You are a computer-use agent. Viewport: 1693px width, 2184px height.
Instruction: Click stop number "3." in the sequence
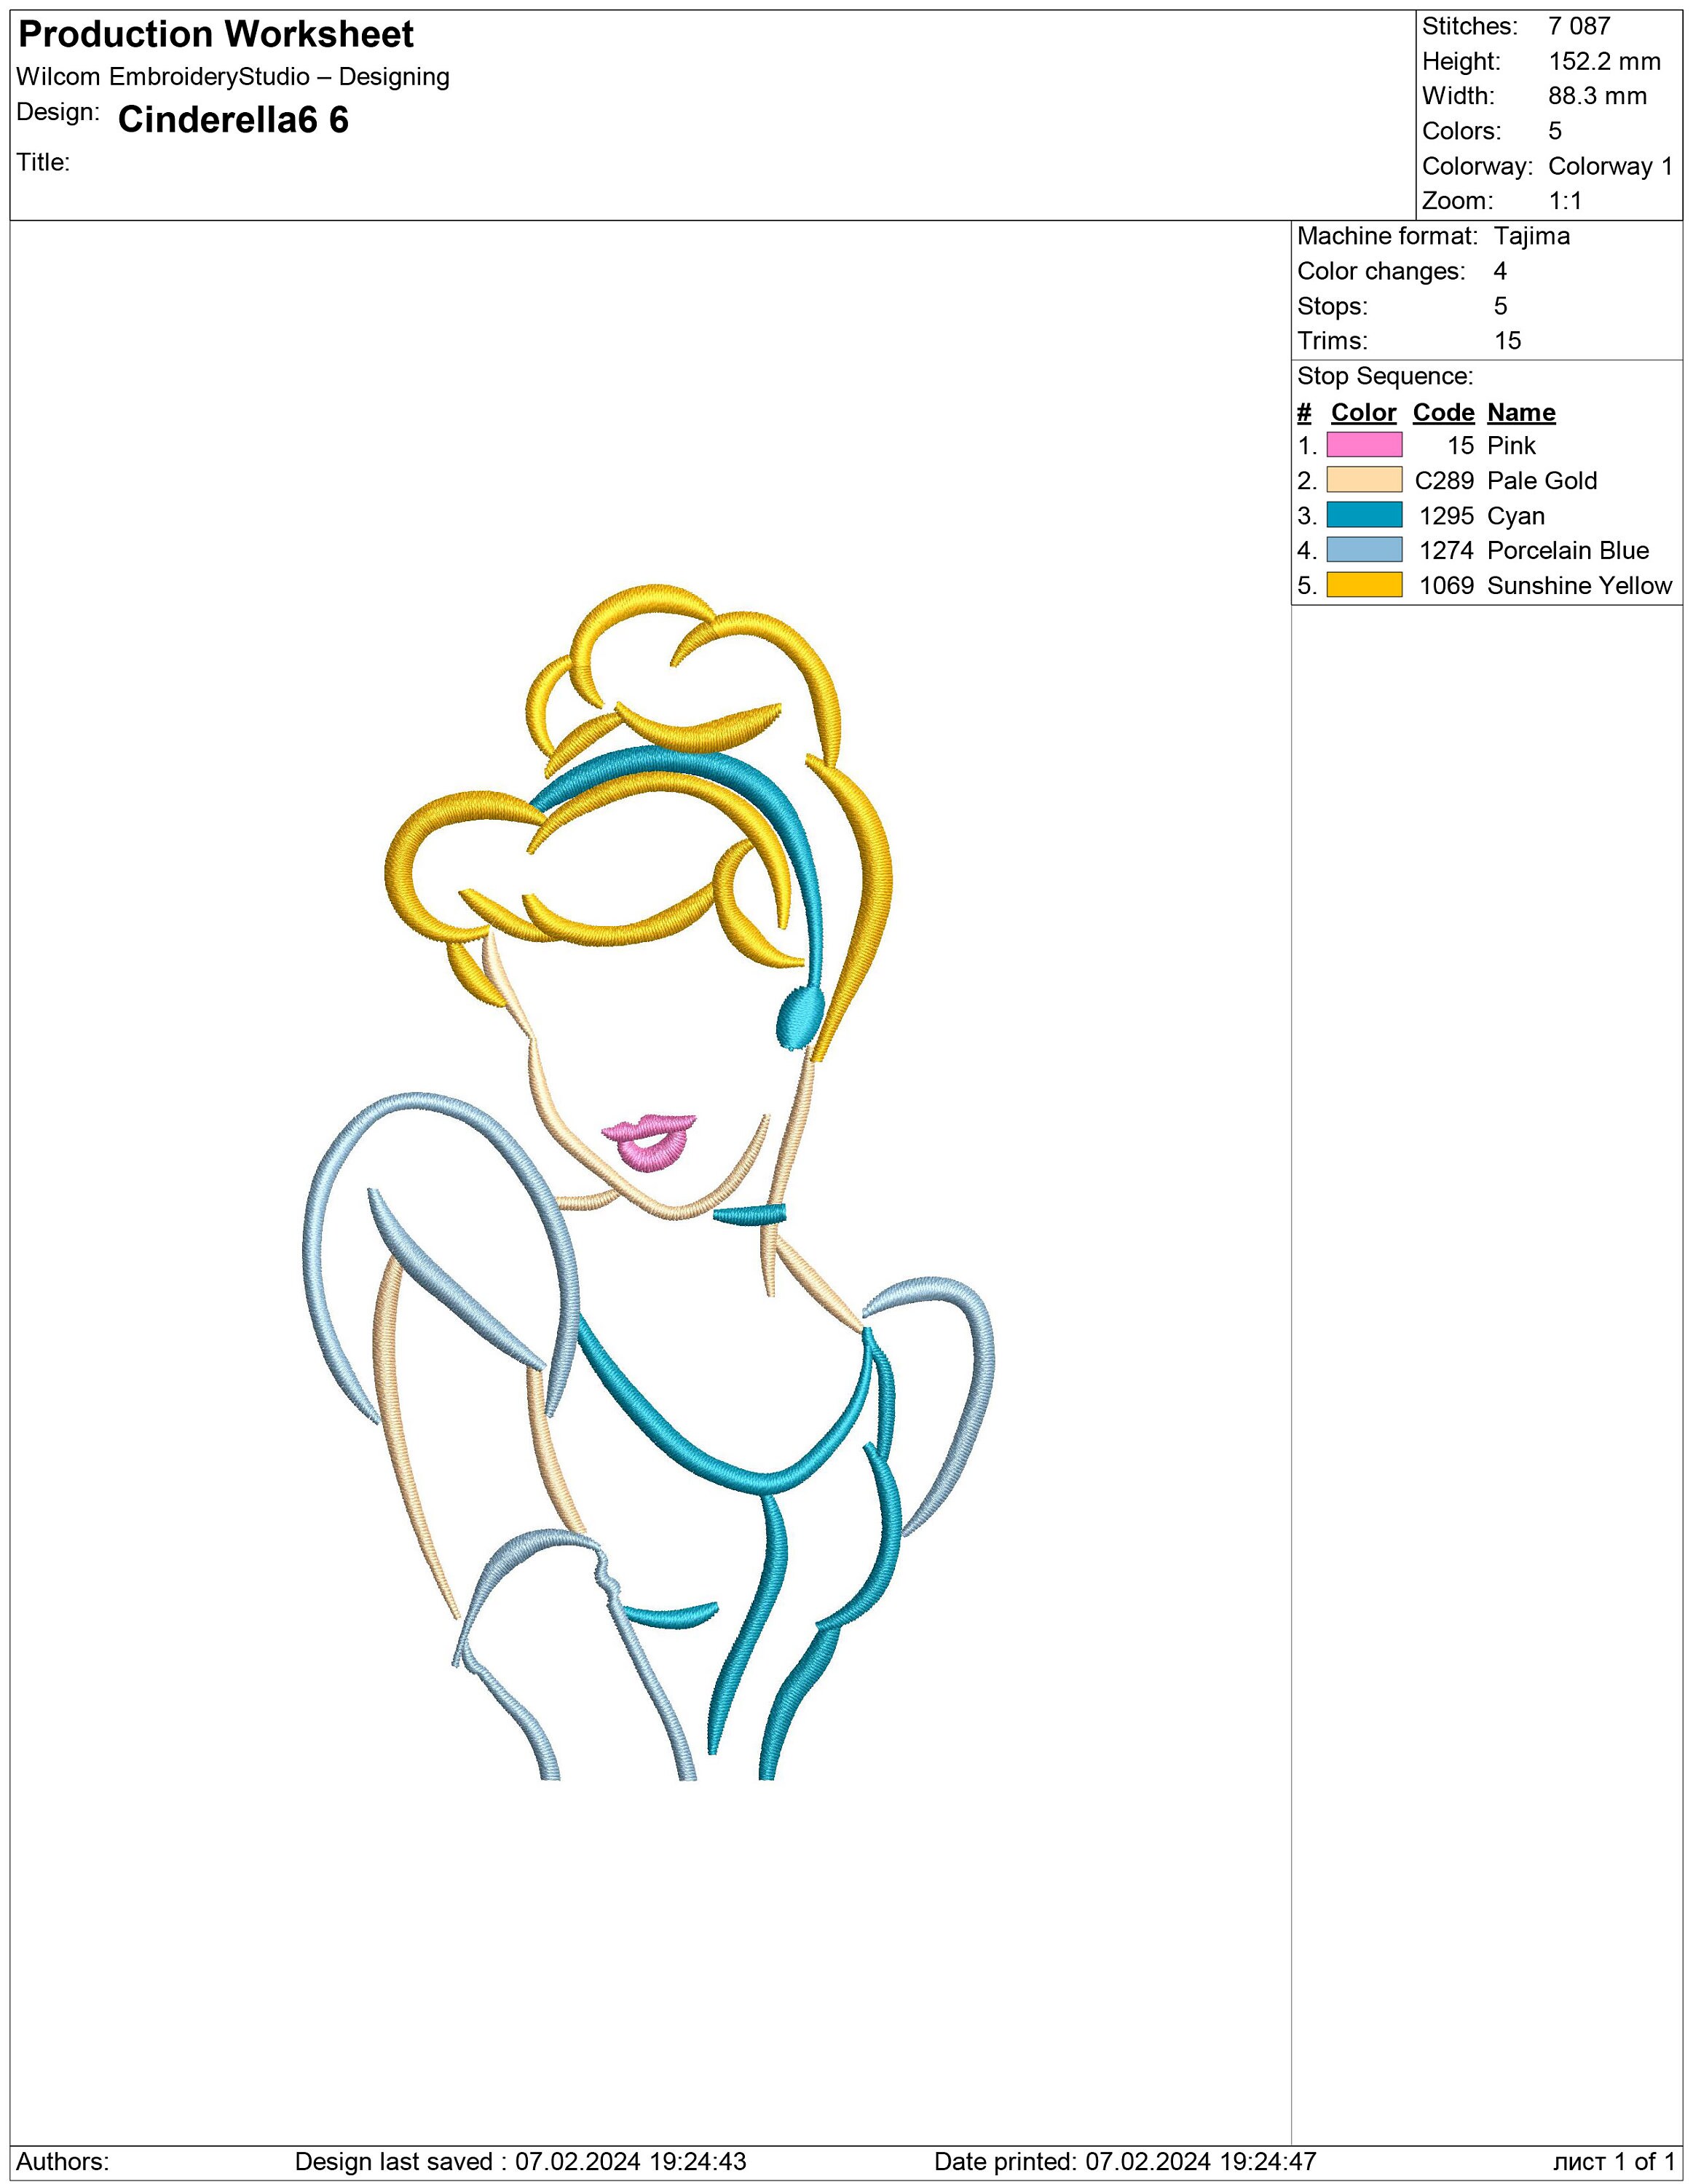1307,516
